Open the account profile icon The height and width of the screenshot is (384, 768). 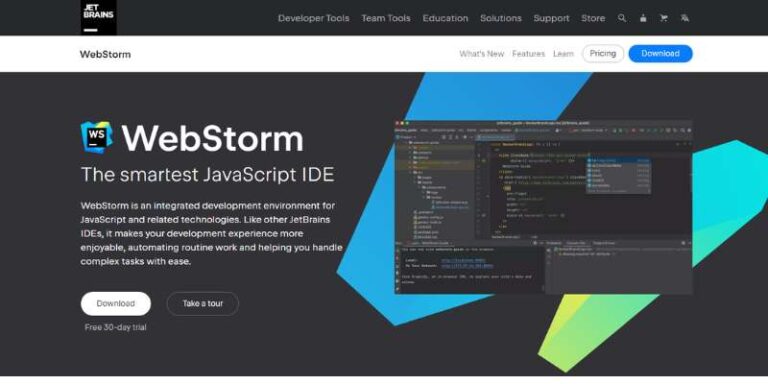(643, 18)
